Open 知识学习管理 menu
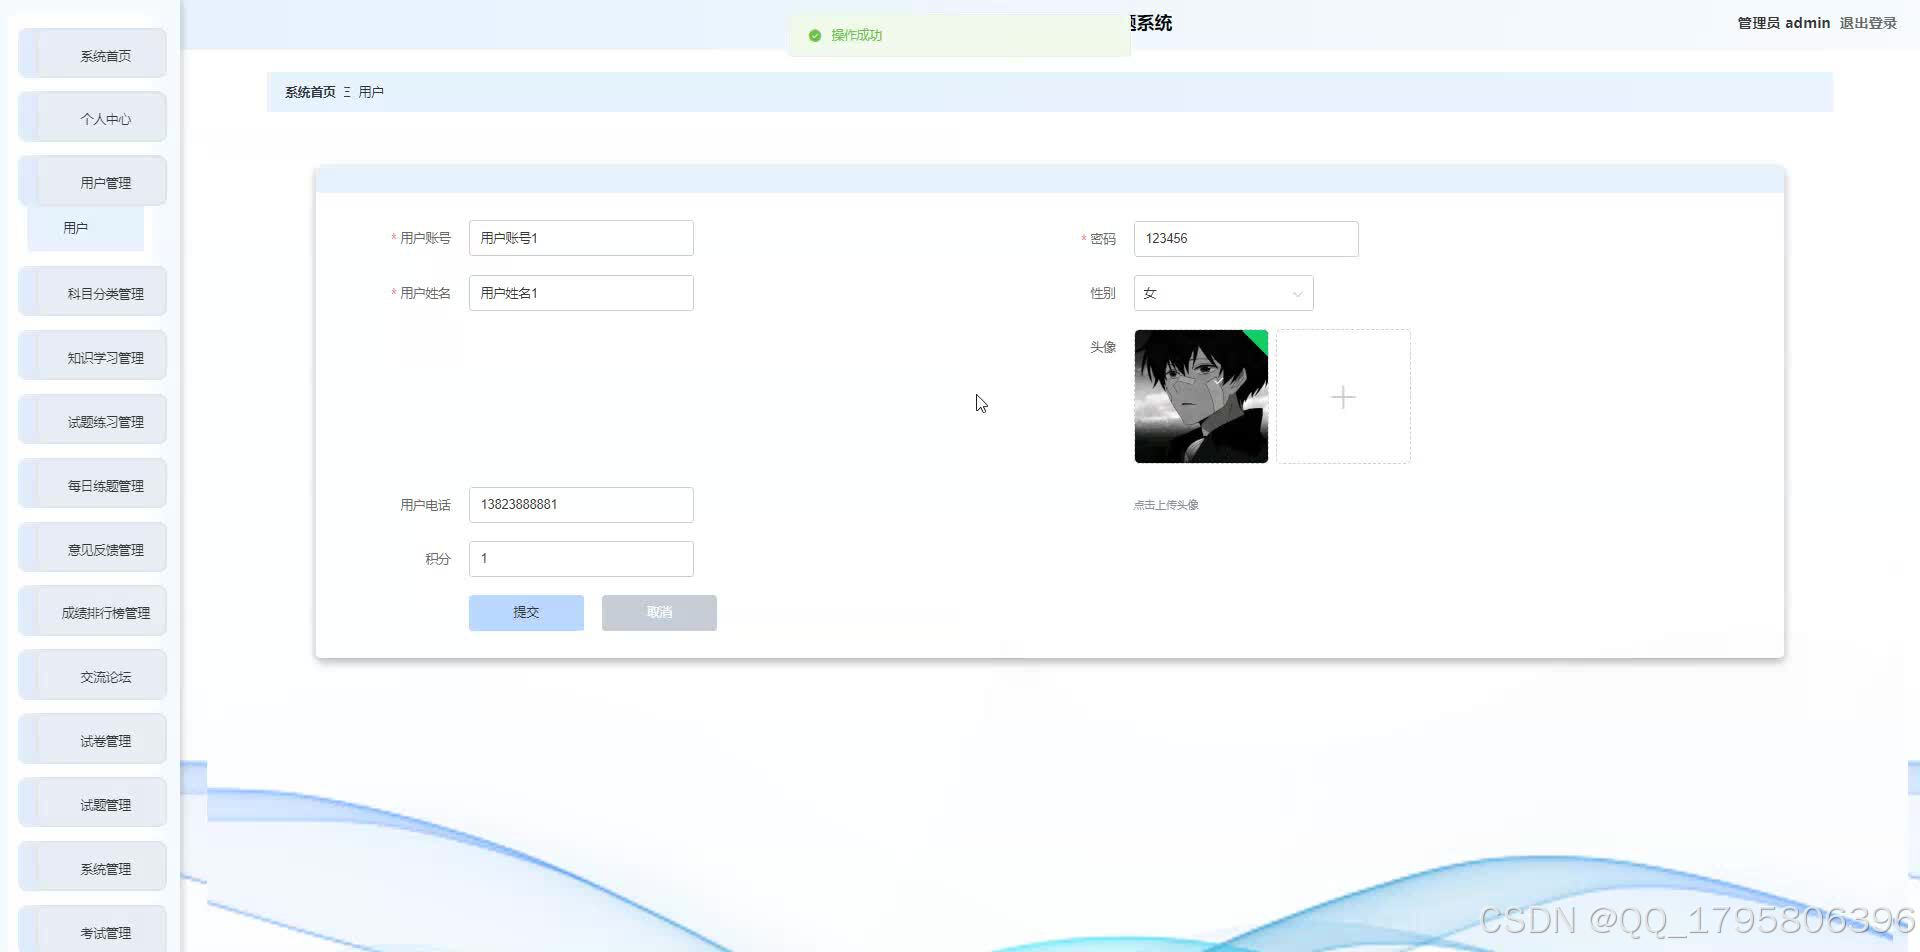 pyautogui.click(x=93, y=357)
